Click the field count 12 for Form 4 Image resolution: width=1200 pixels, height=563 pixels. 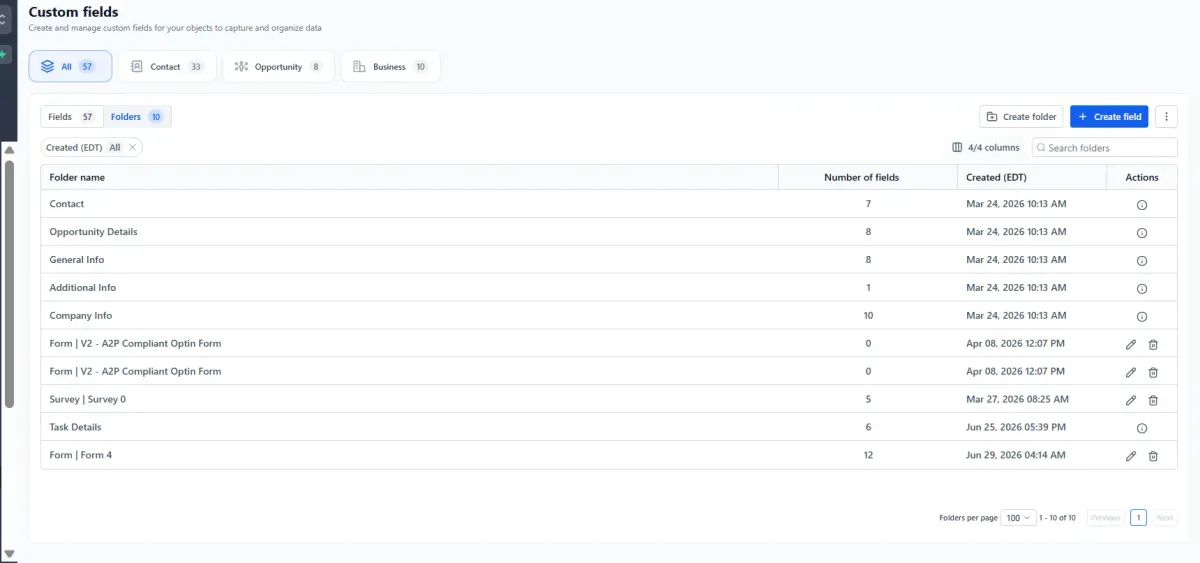click(868, 456)
